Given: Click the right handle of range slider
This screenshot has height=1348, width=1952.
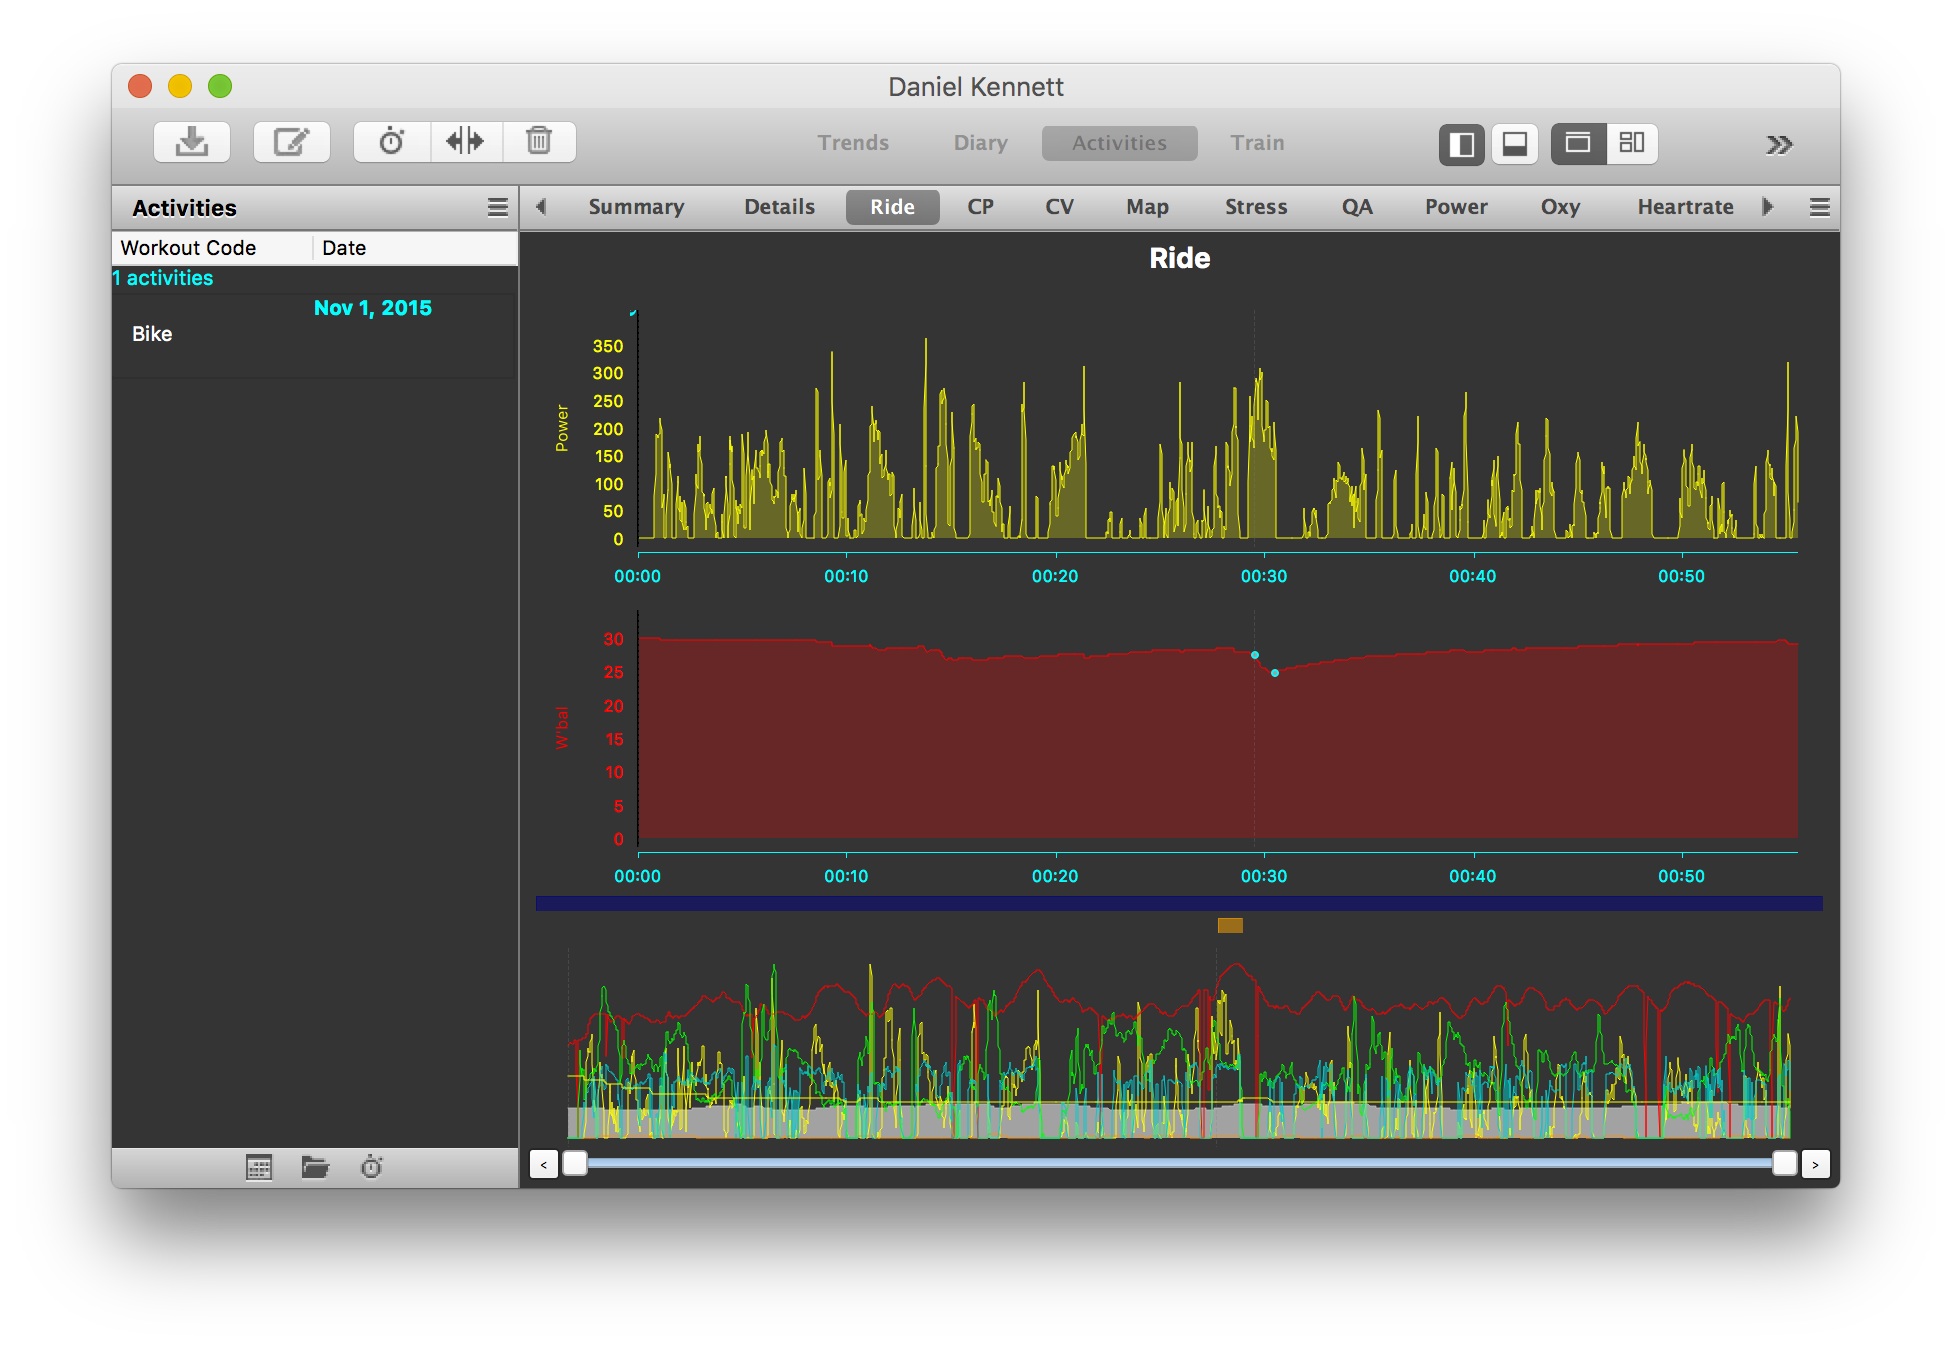Looking at the screenshot, I should (1784, 1163).
